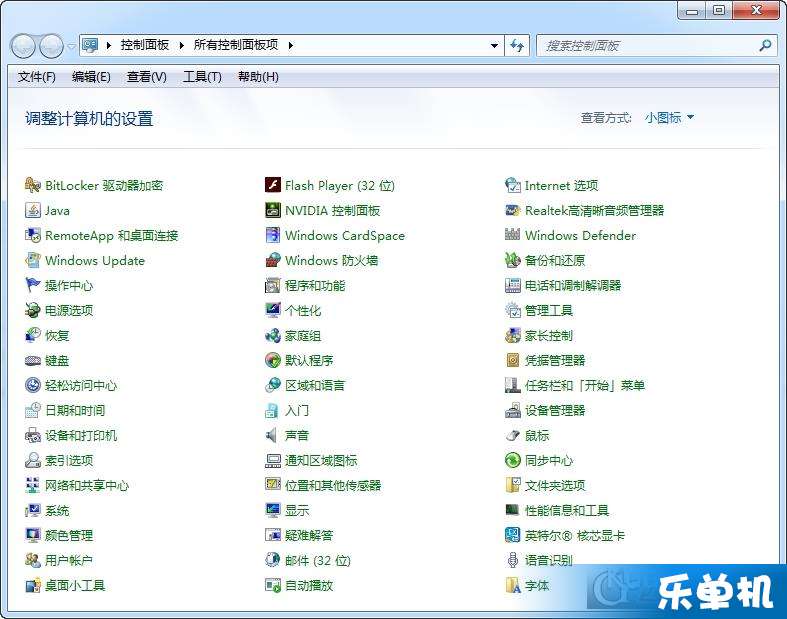Expand the root arrow before 控制面板 breadcrumb
787x619 pixels.
pos(108,45)
